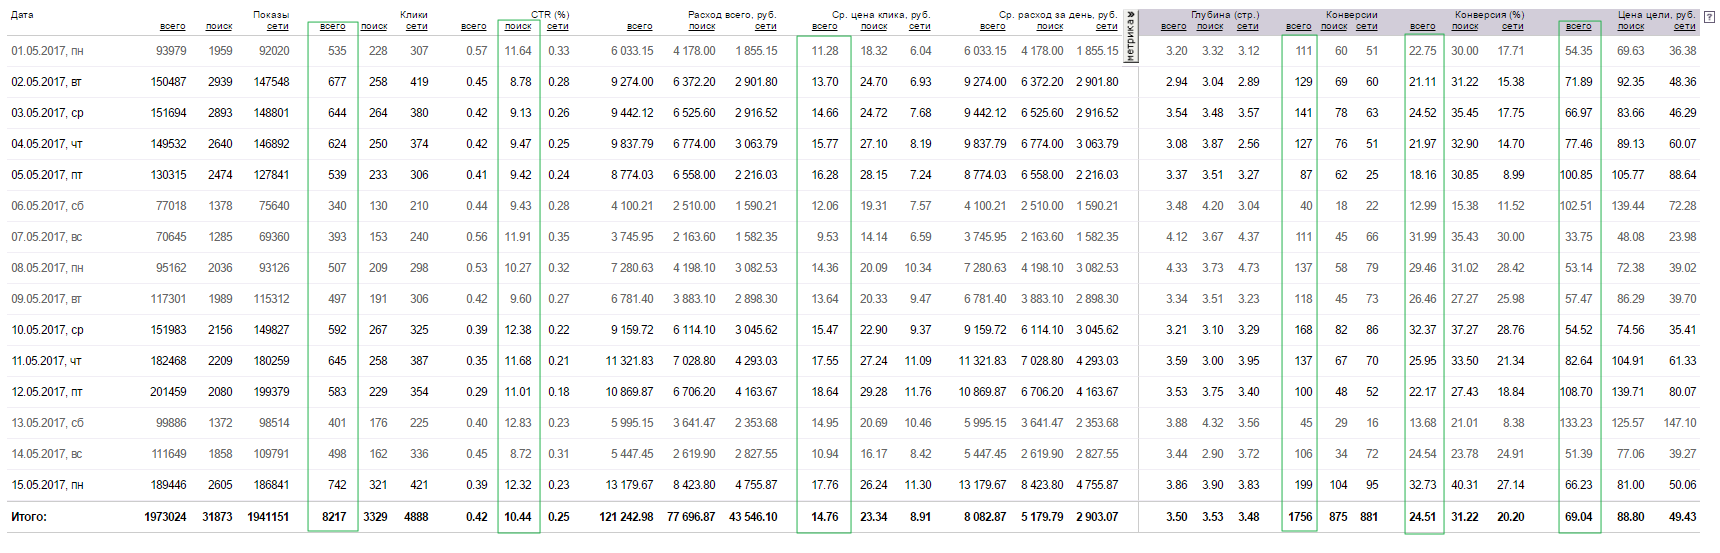This screenshot has width=1720, height=553.
Task: Click total average click price 14.76
Action: (x=825, y=517)
